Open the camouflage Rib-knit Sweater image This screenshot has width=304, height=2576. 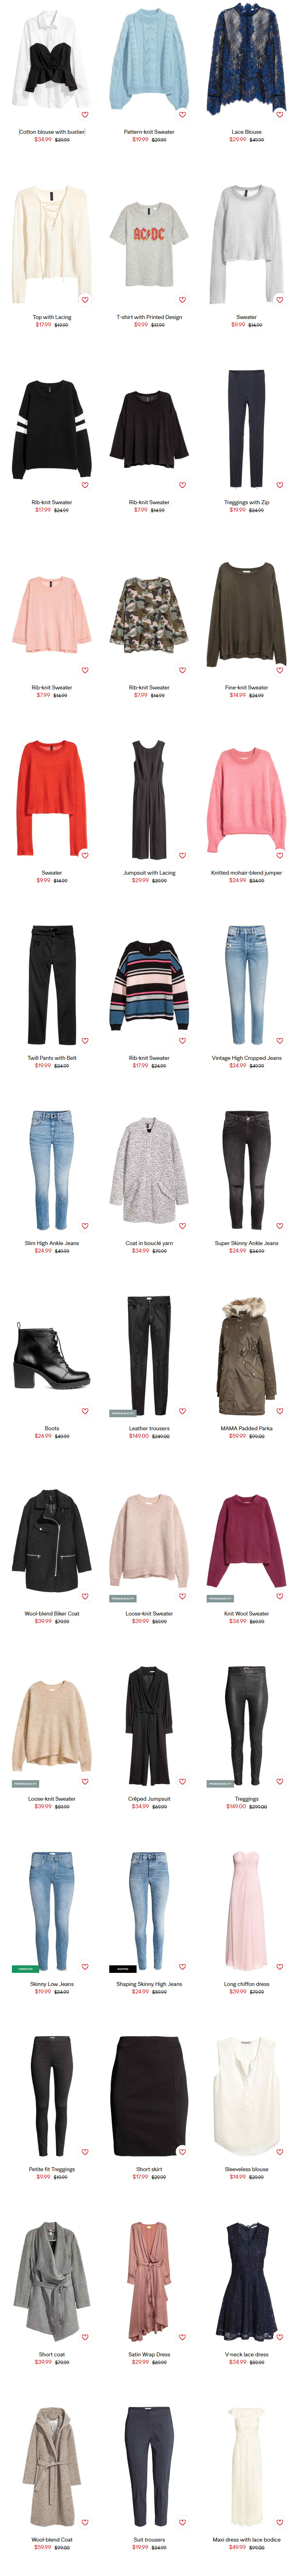[149, 615]
